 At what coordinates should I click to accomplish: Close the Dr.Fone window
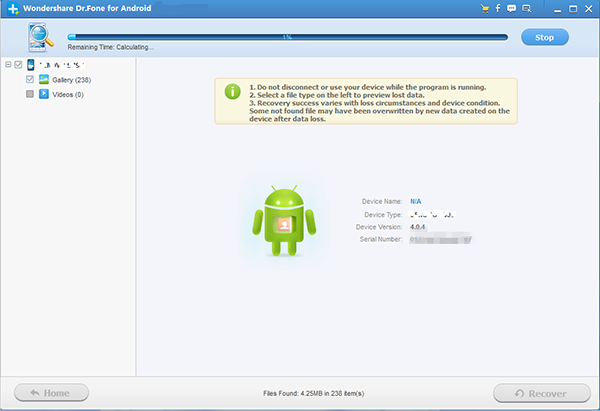coord(589,8)
